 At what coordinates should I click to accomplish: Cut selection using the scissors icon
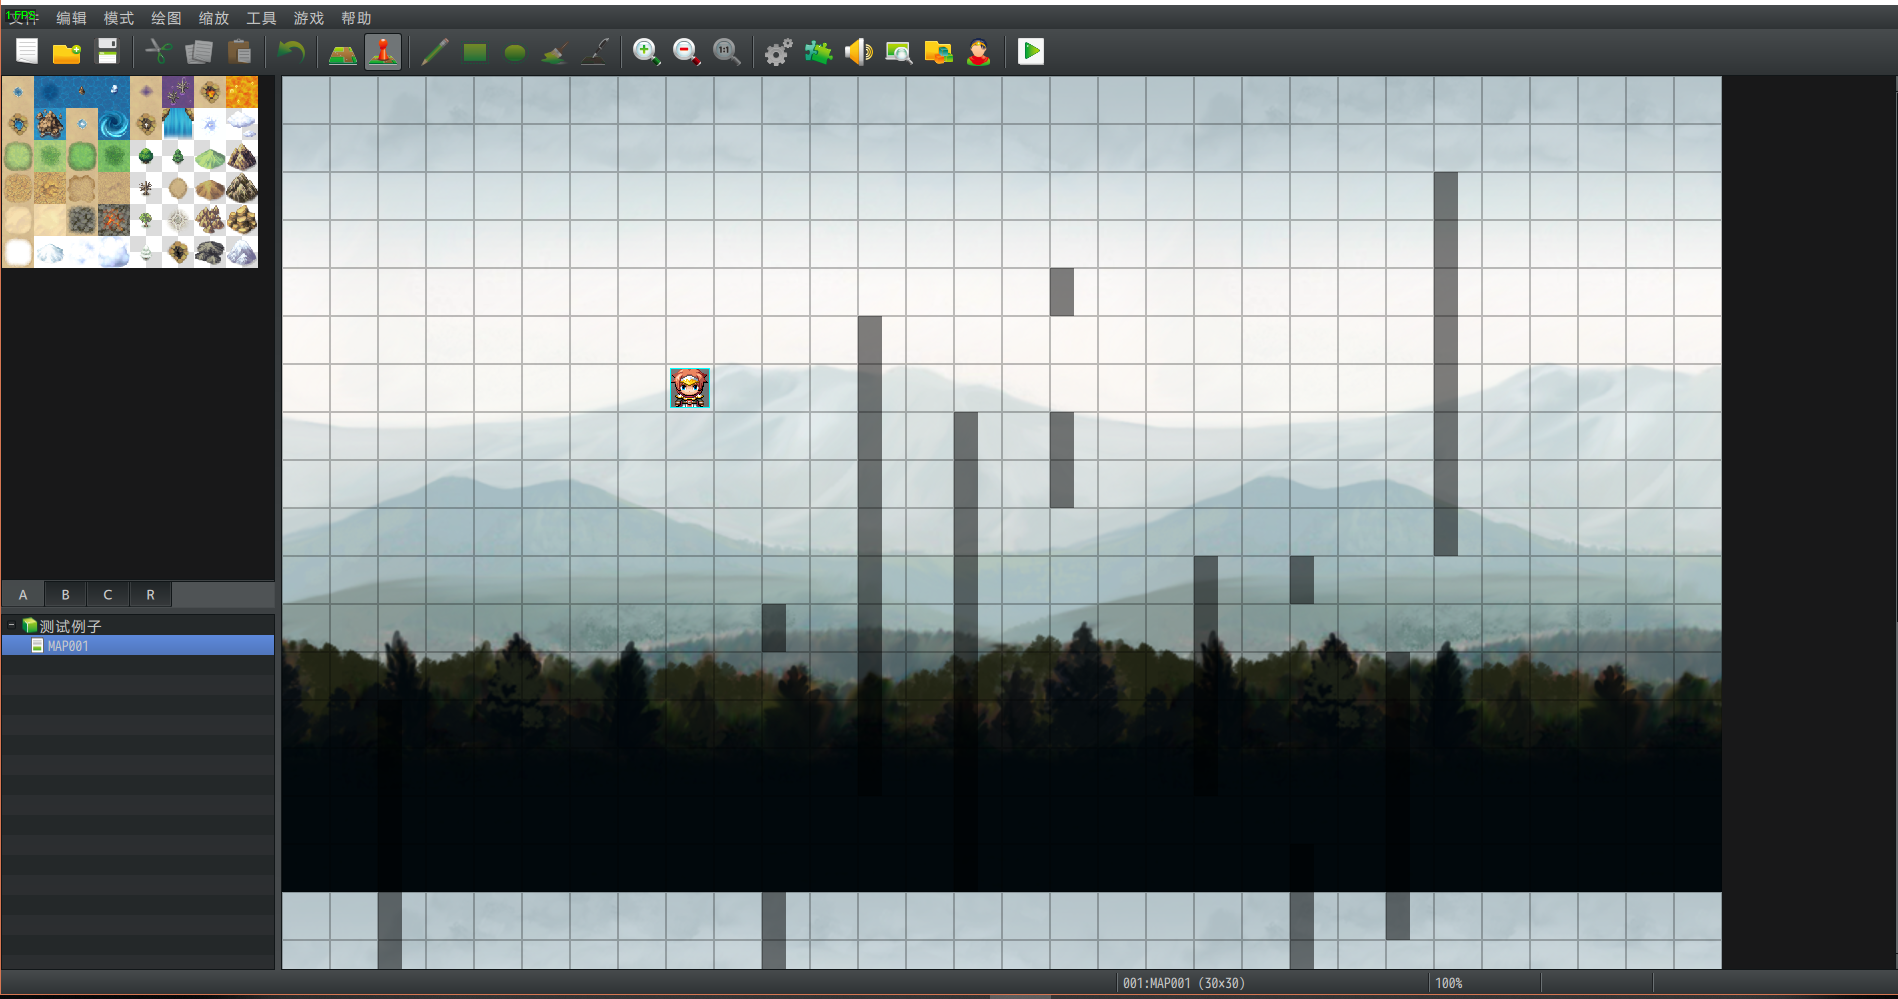[159, 52]
